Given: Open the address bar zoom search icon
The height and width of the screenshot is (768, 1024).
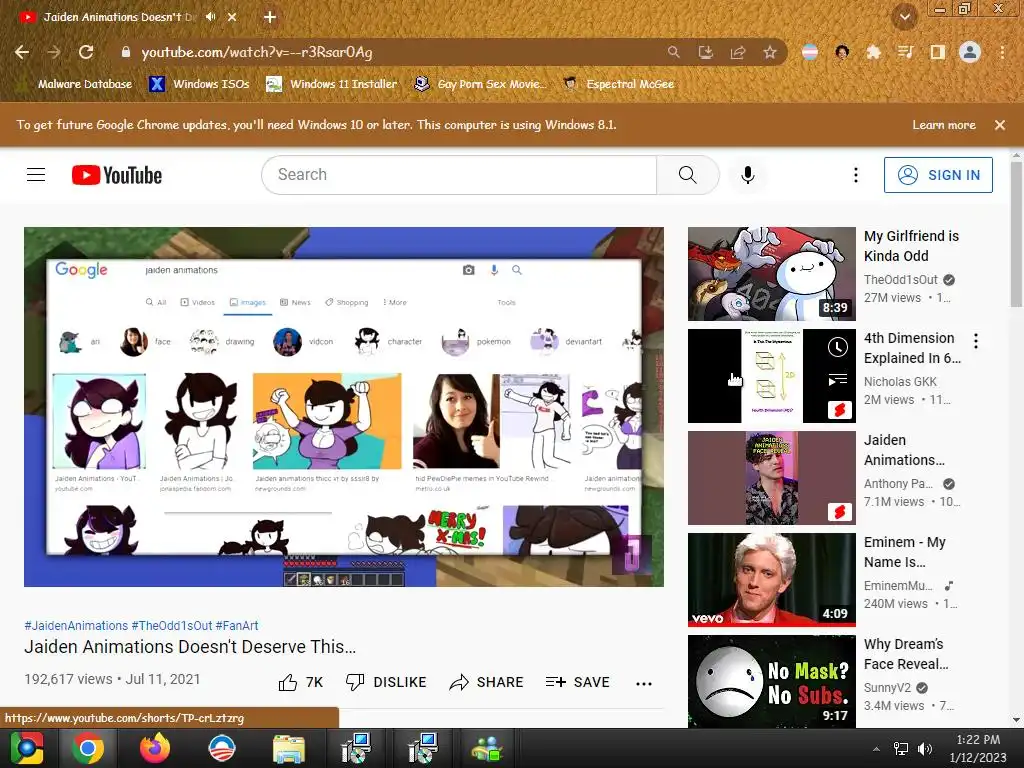Looking at the screenshot, I should point(673,52).
